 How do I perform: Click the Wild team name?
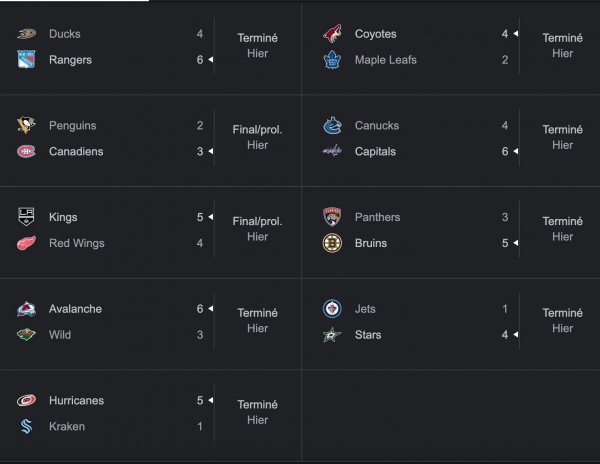(x=62, y=335)
